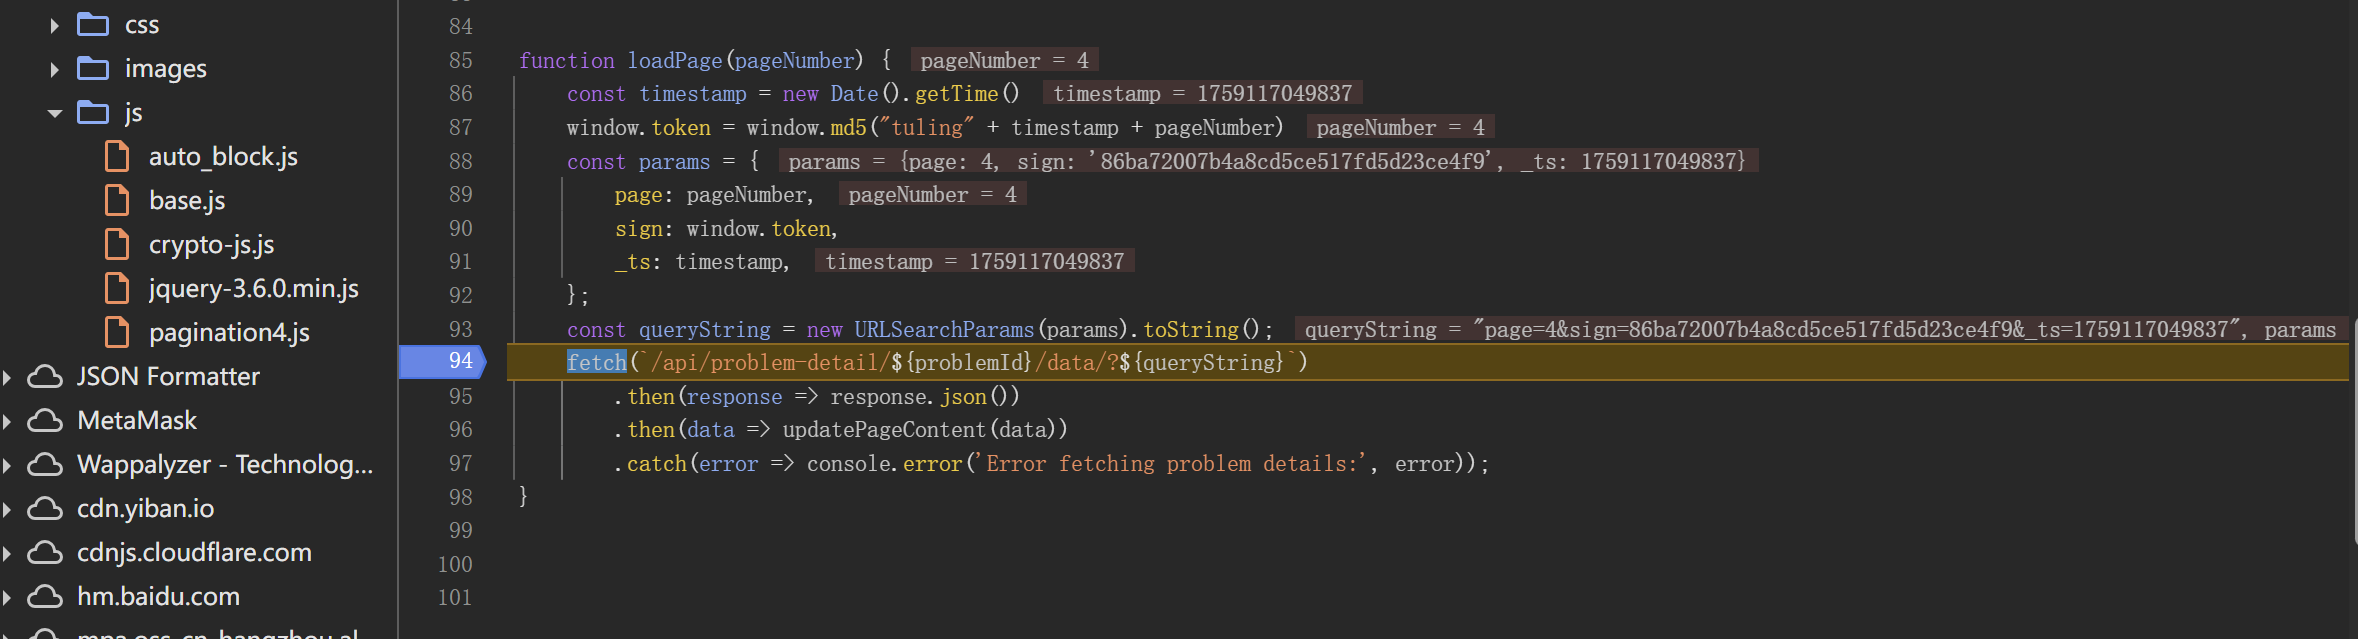Set breakpoint on line number 86
This screenshot has height=639, width=2358.
460,94
